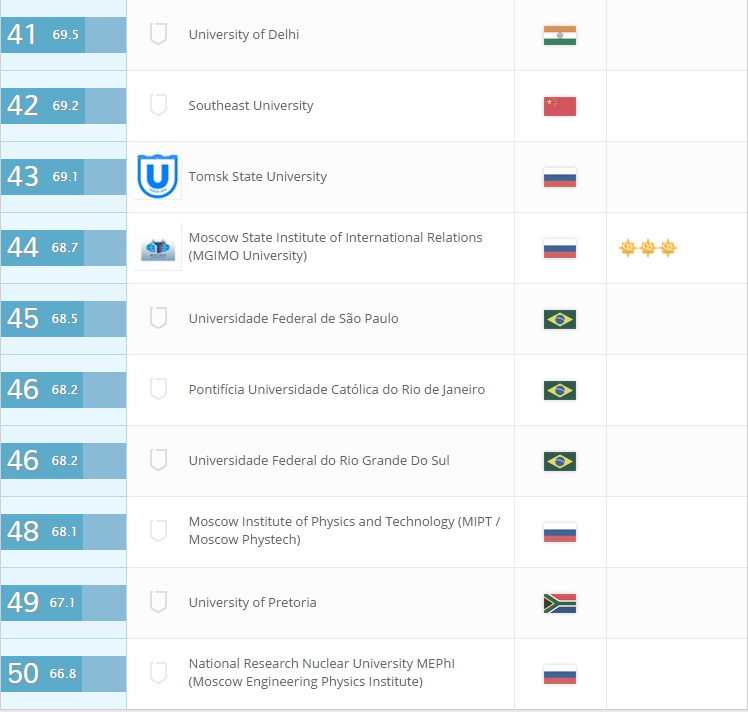Click Pontifícia Universidade Católica shield icon
The image size is (748, 712).
click(158, 389)
